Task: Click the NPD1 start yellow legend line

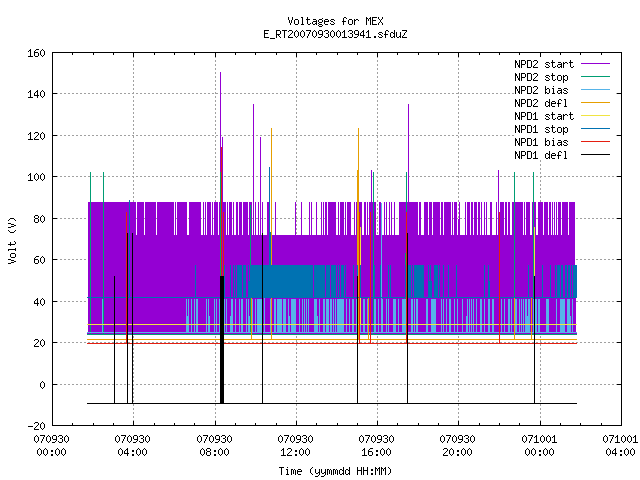Action: point(596,116)
